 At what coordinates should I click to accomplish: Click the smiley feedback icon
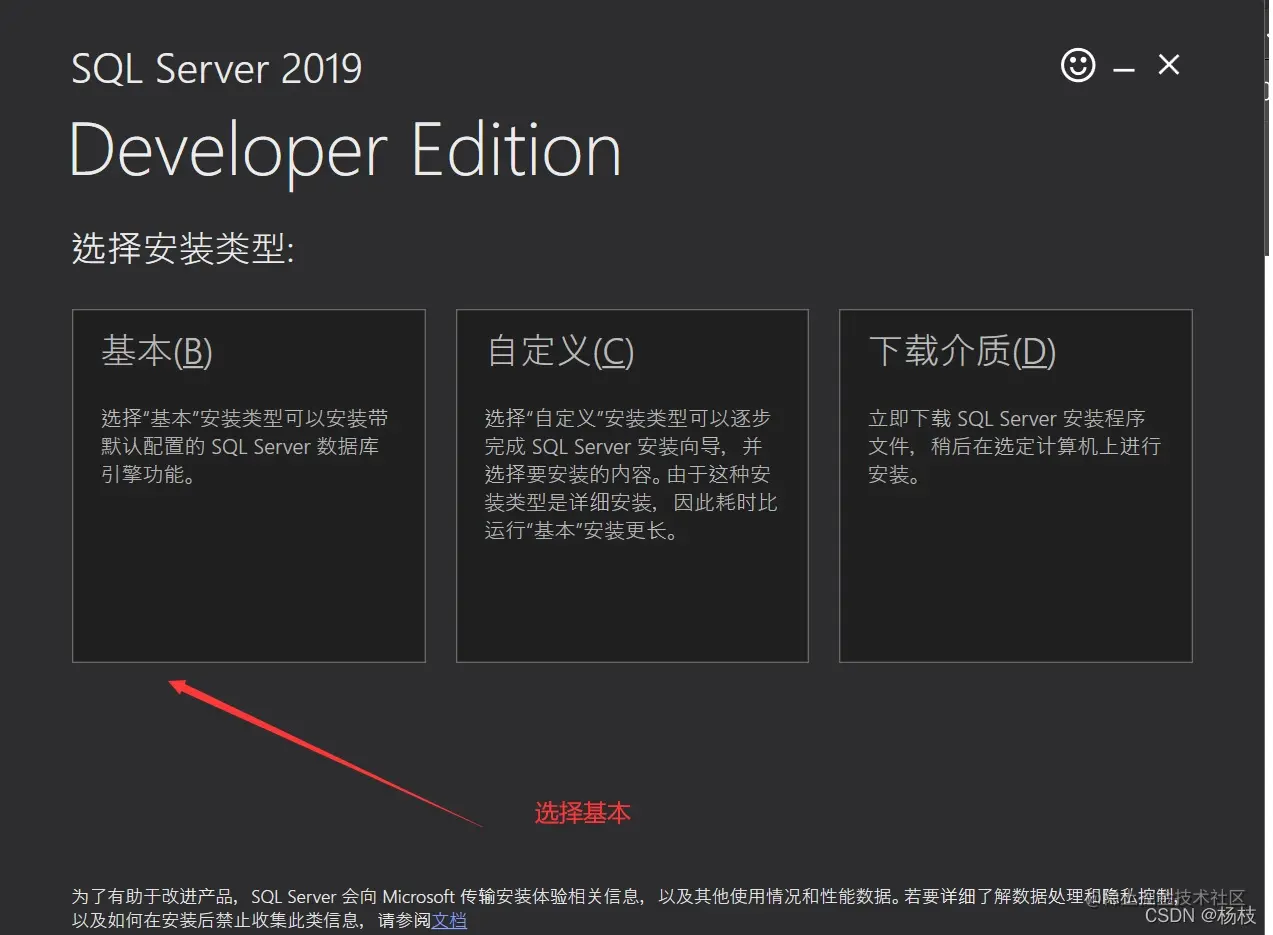[x=1077, y=66]
